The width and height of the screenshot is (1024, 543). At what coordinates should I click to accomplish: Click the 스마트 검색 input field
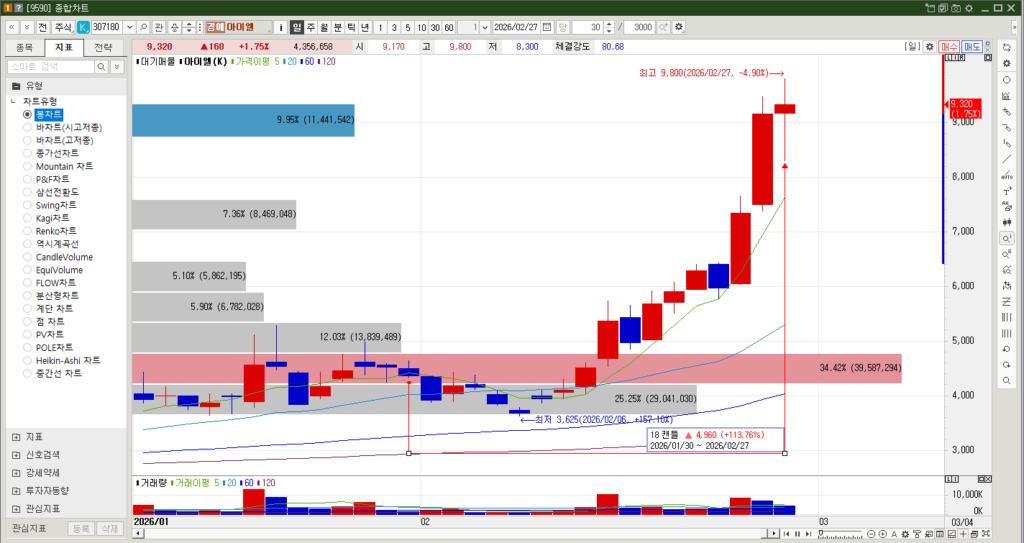[x=50, y=66]
